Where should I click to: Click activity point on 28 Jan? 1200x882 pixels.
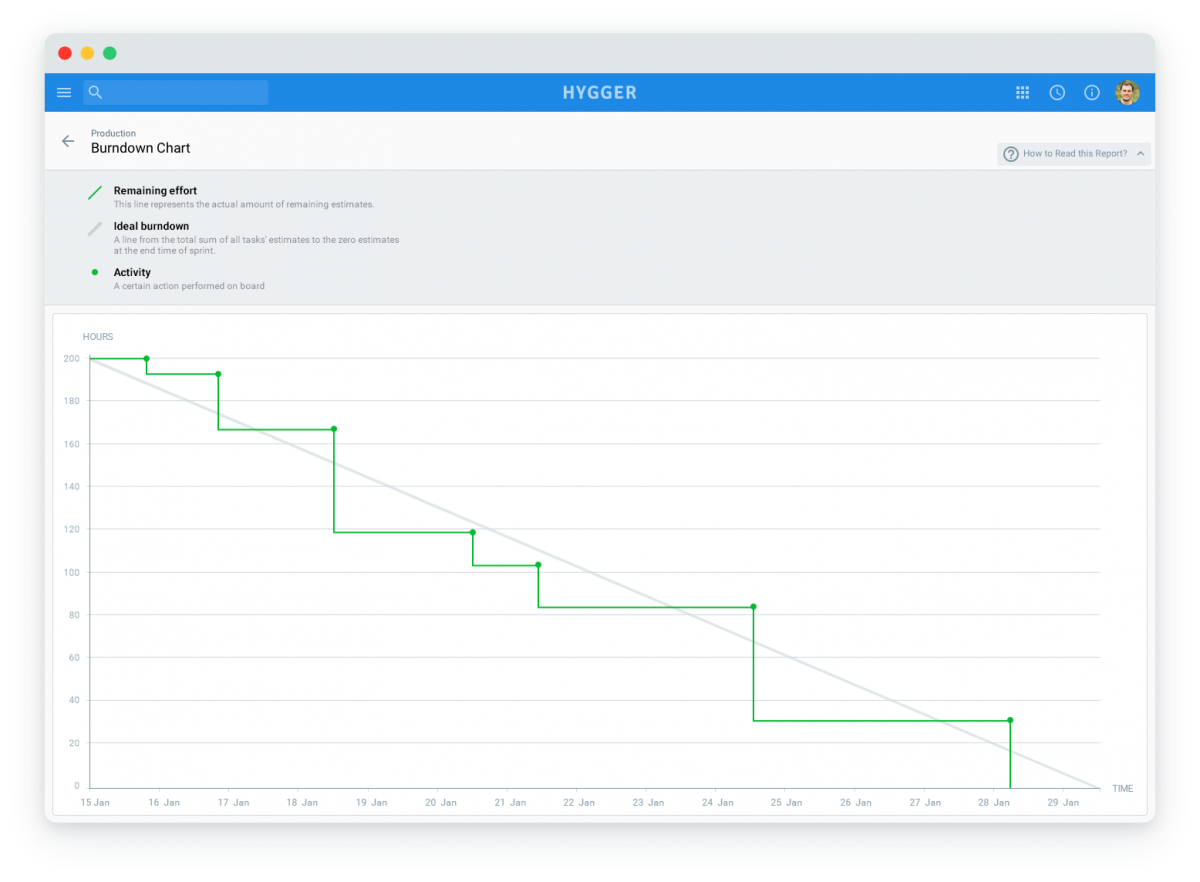click(x=1010, y=720)
